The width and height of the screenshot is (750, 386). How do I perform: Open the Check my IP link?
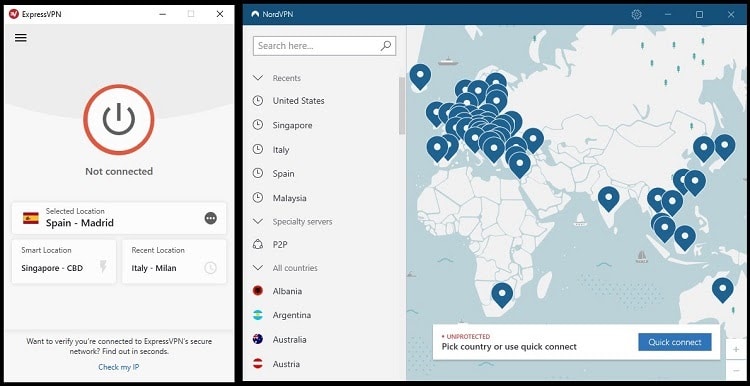pyautogui.click(x=119, y=367)
